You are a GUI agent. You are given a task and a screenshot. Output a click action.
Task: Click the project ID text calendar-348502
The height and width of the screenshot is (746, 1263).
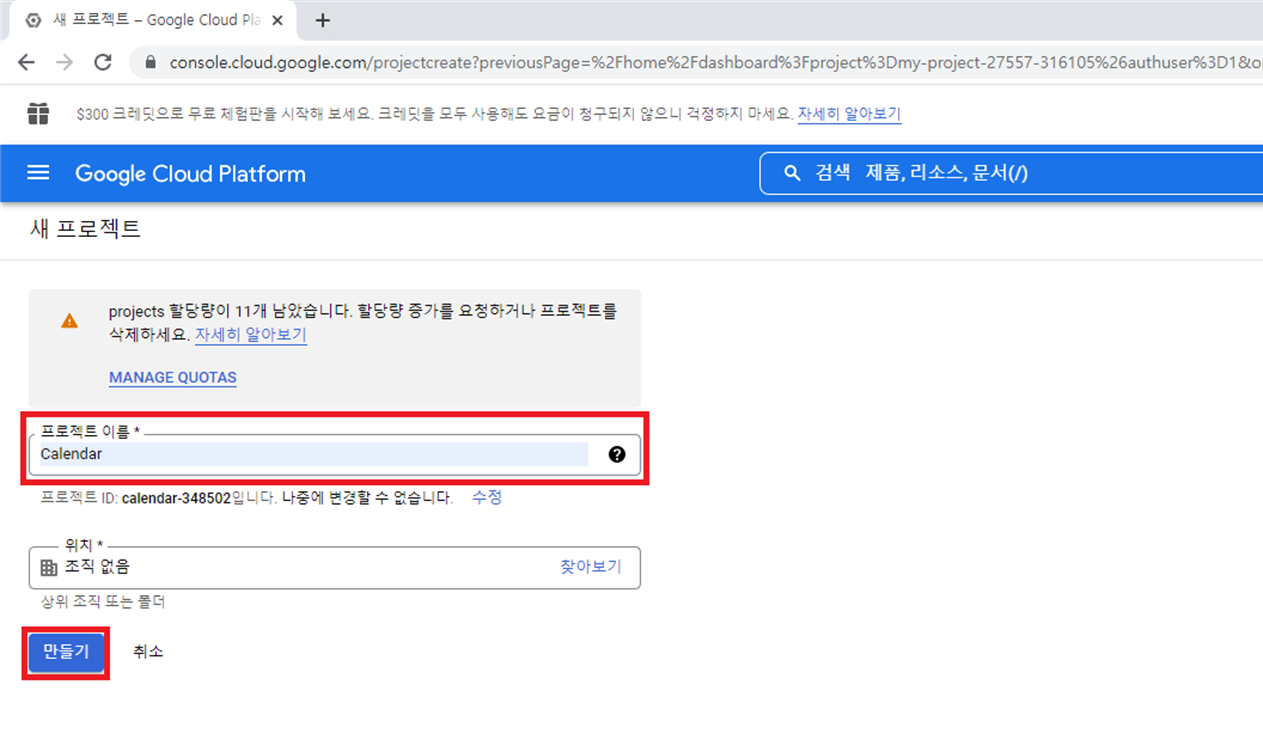click(176, 497)
